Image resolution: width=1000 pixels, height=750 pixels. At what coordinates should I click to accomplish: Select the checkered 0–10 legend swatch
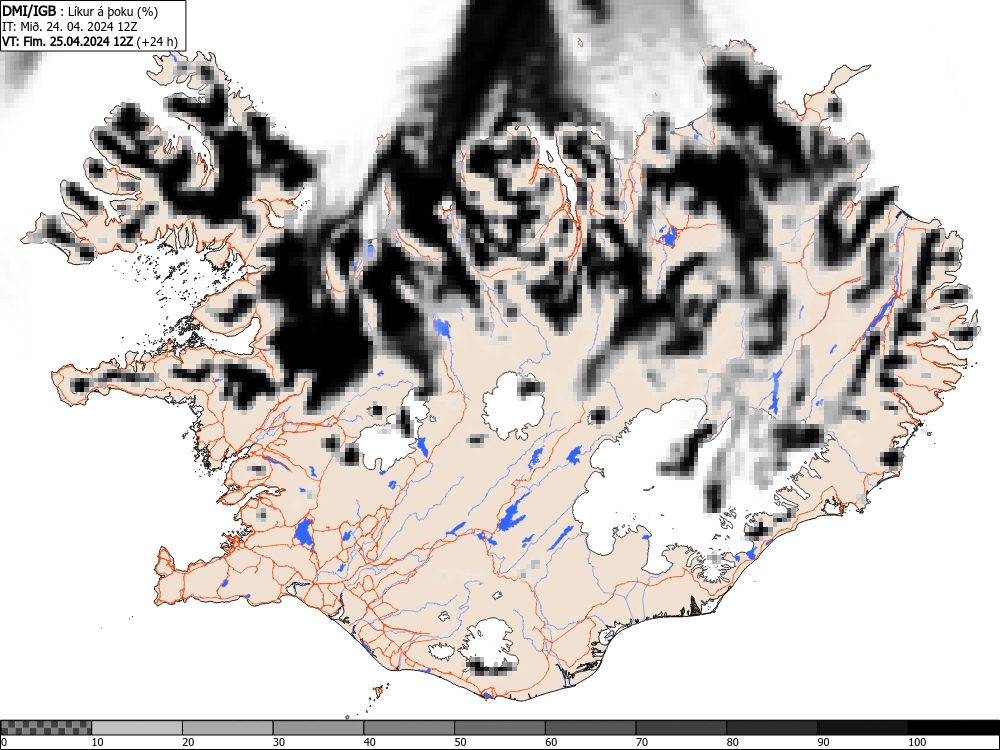click(x=46, y=728)
